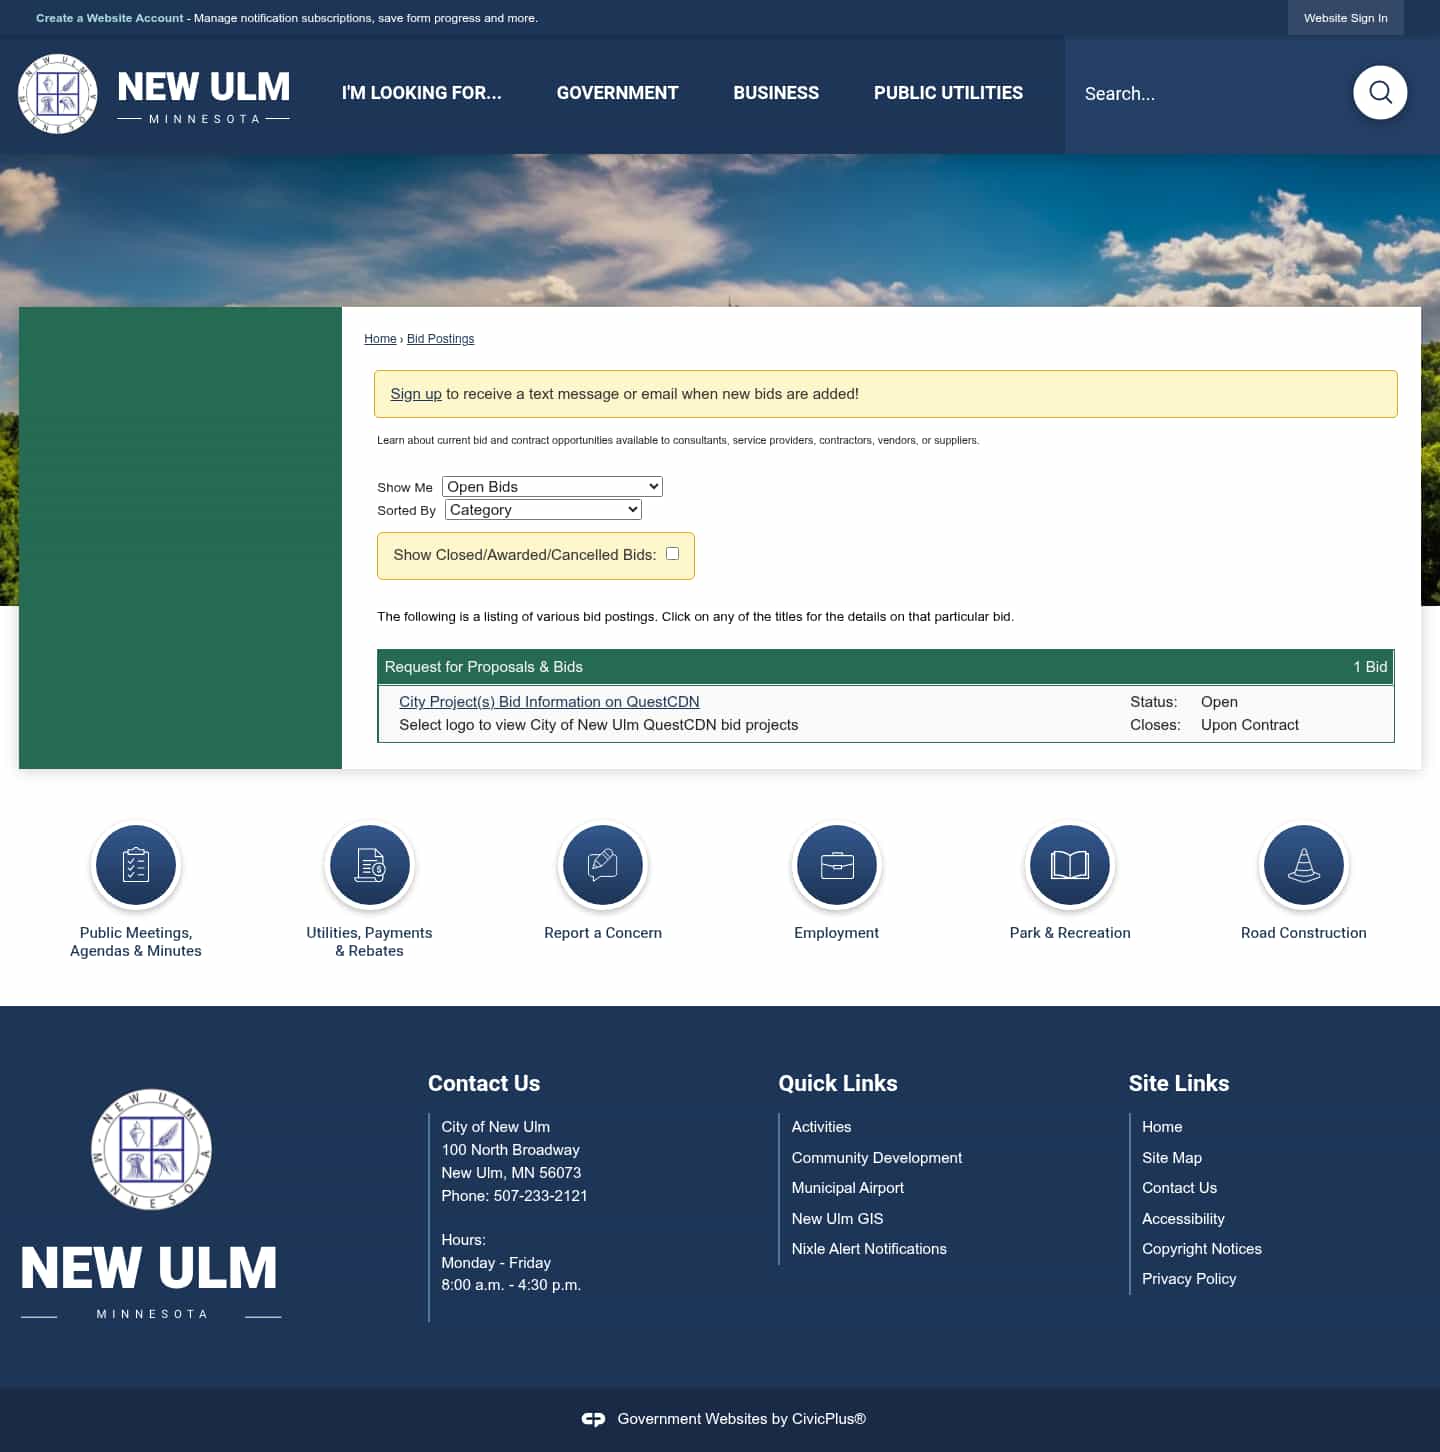Click the New Ulm city seal logo in header

58,94
